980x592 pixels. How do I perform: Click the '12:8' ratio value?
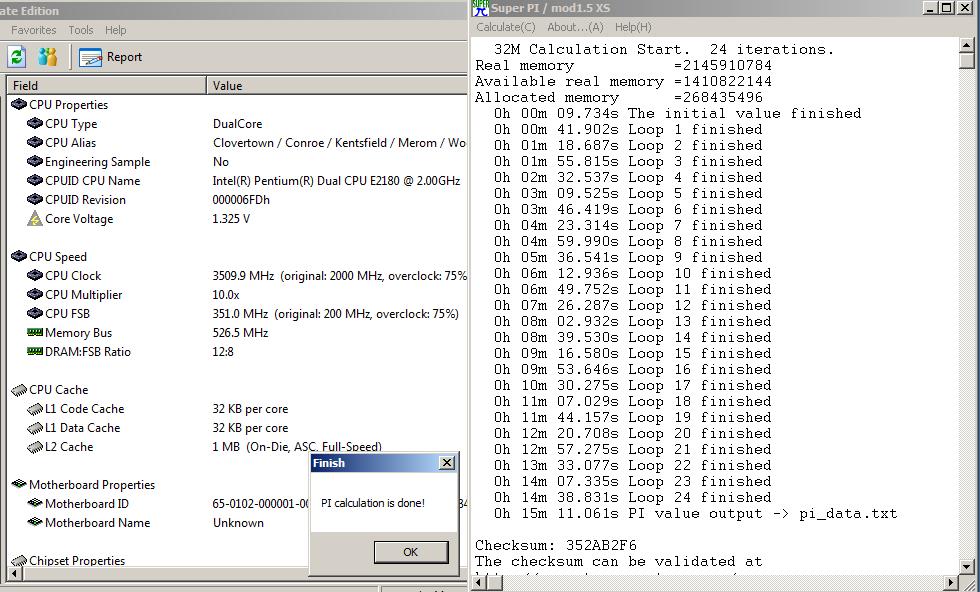(223, 352)
